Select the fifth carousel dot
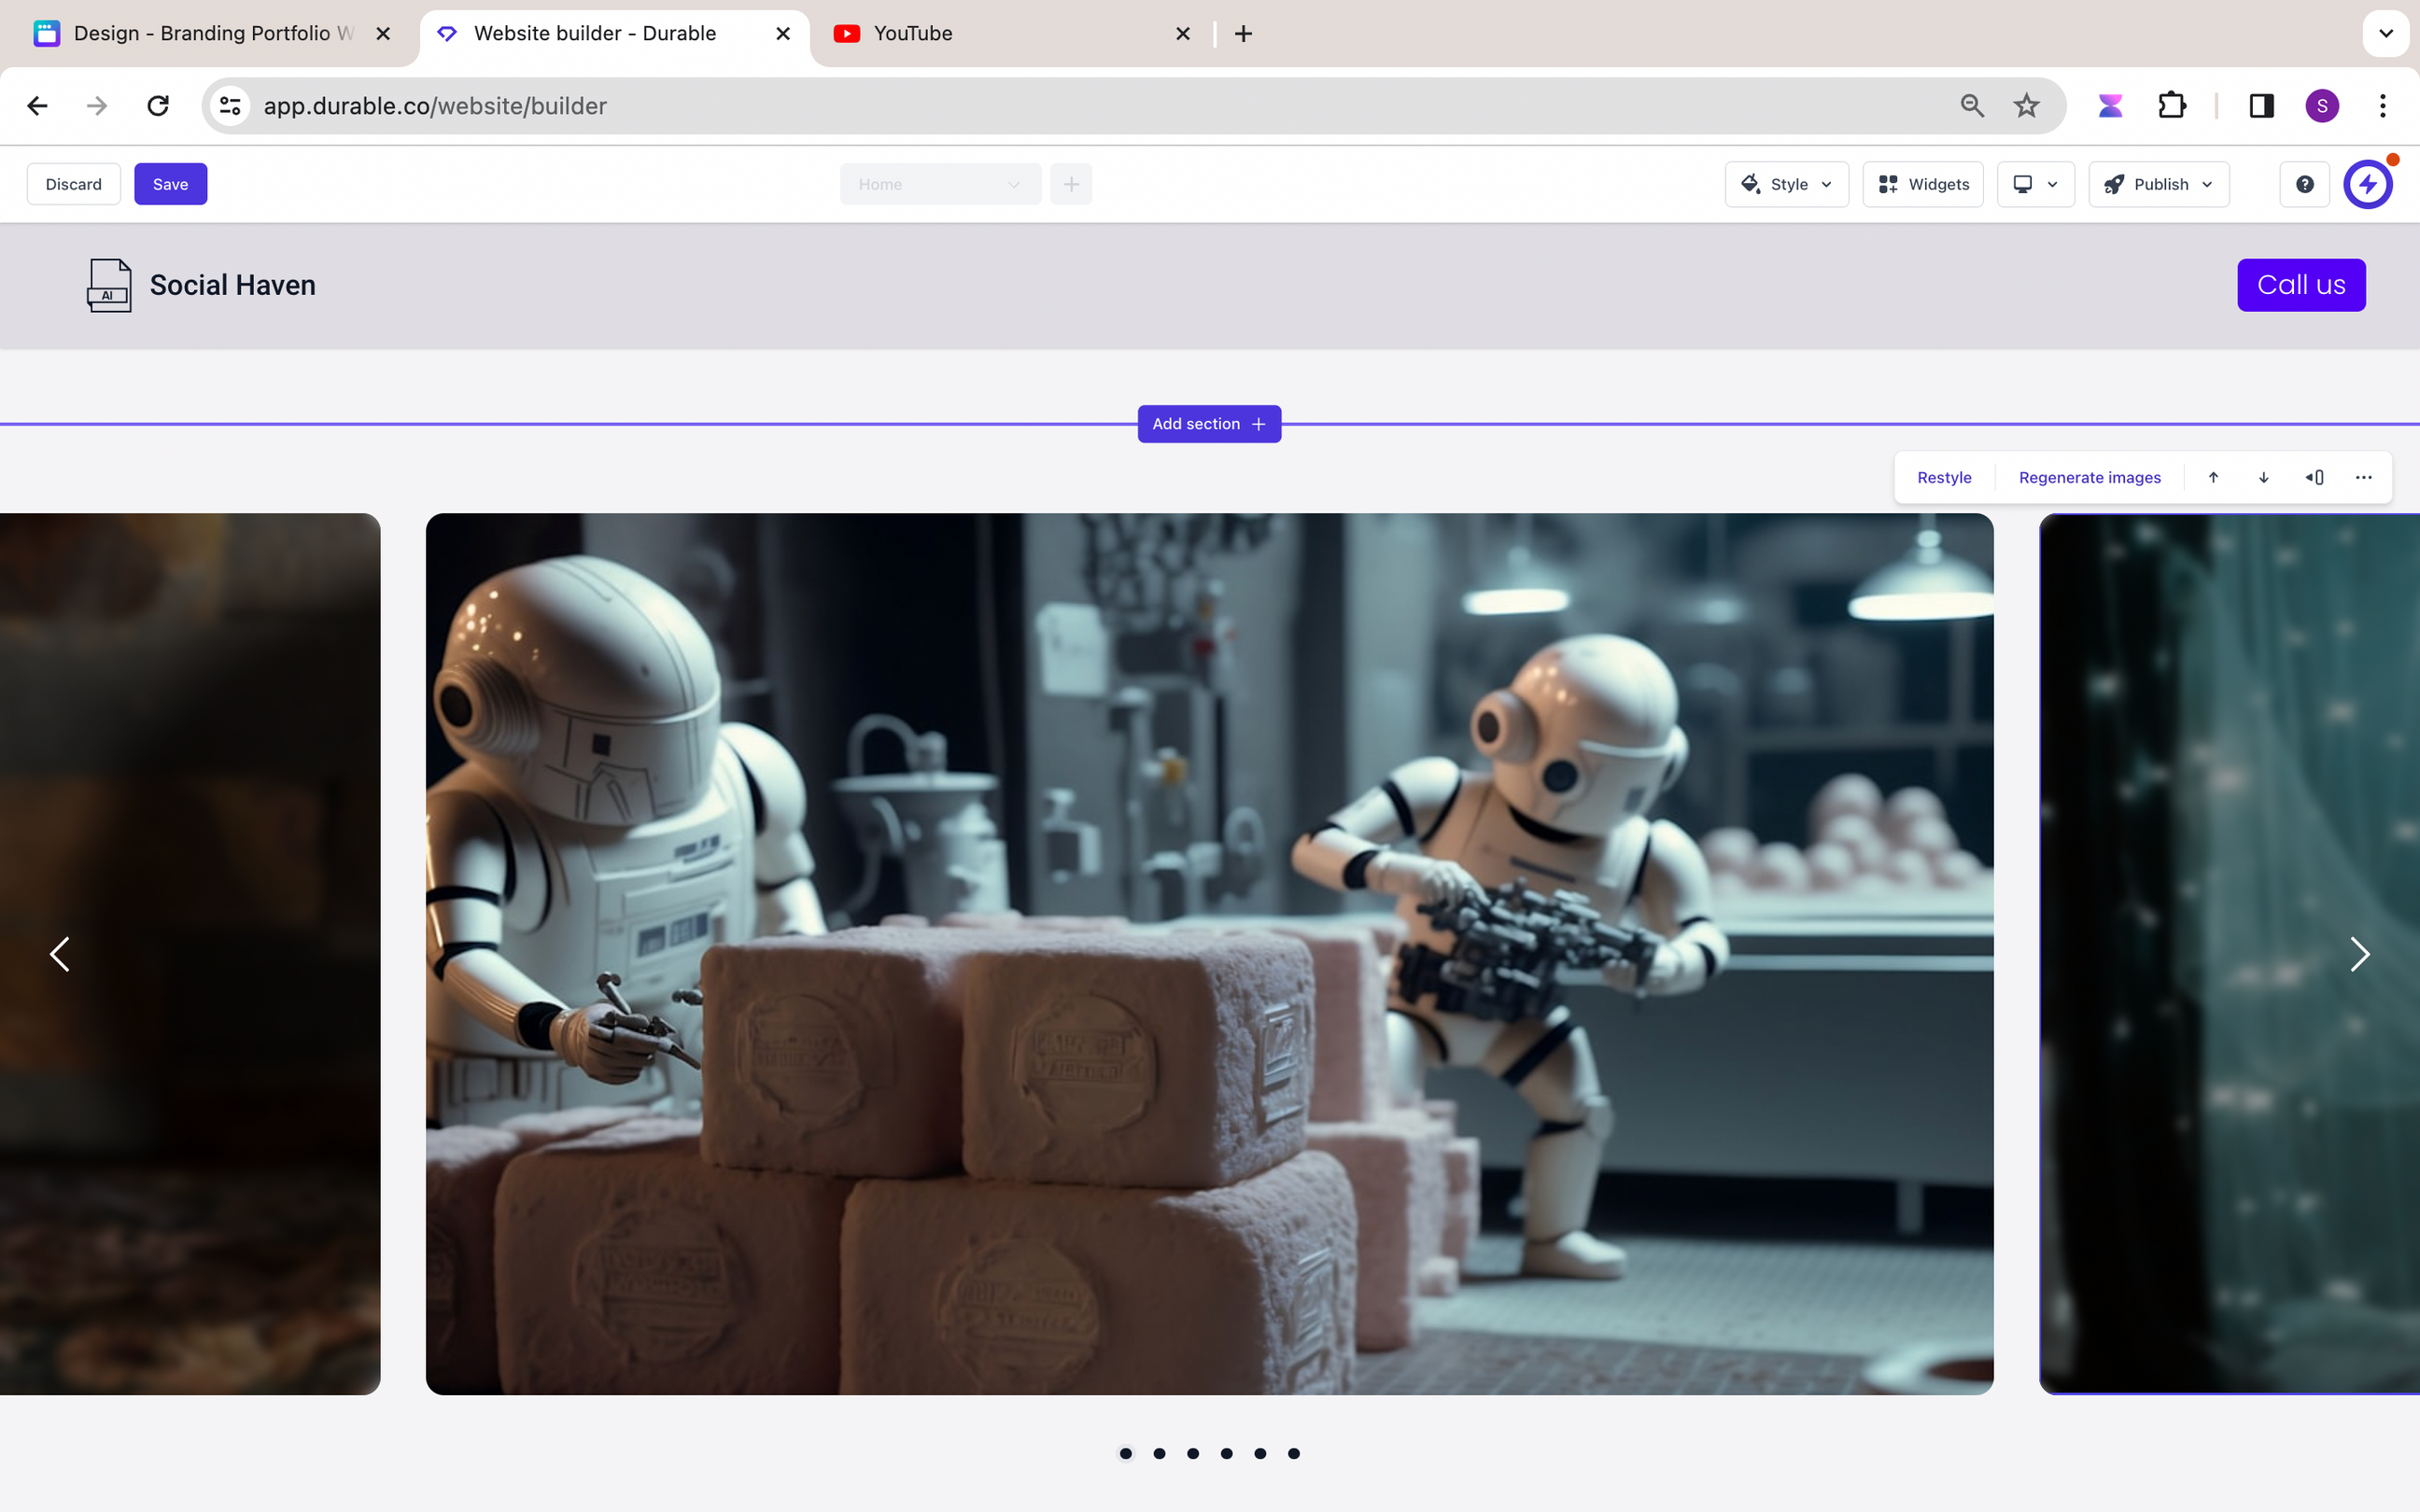 pos(1260,1454)
